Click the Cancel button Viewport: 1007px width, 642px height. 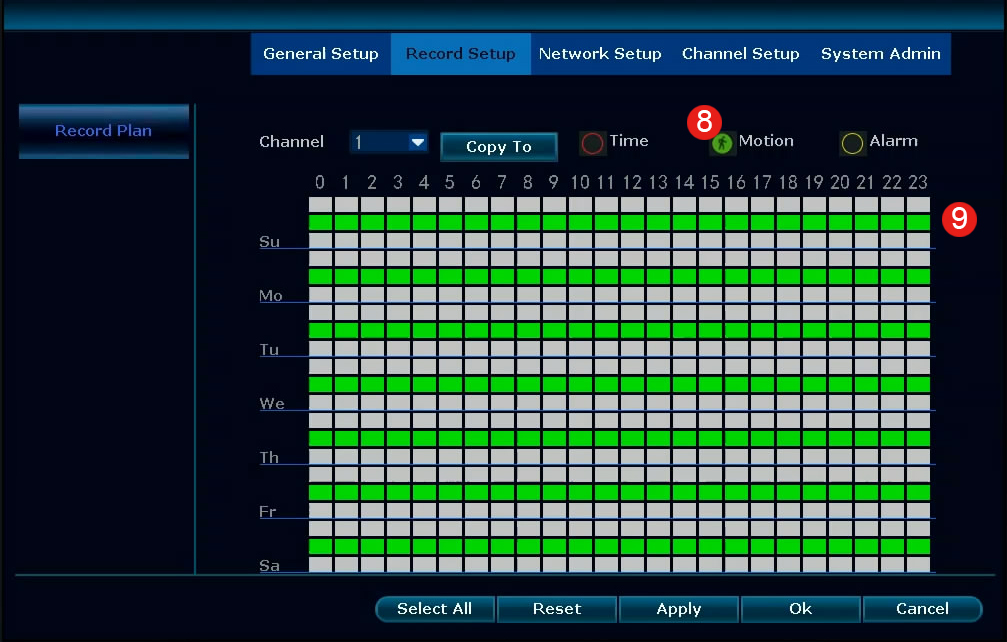coord(922,609)
